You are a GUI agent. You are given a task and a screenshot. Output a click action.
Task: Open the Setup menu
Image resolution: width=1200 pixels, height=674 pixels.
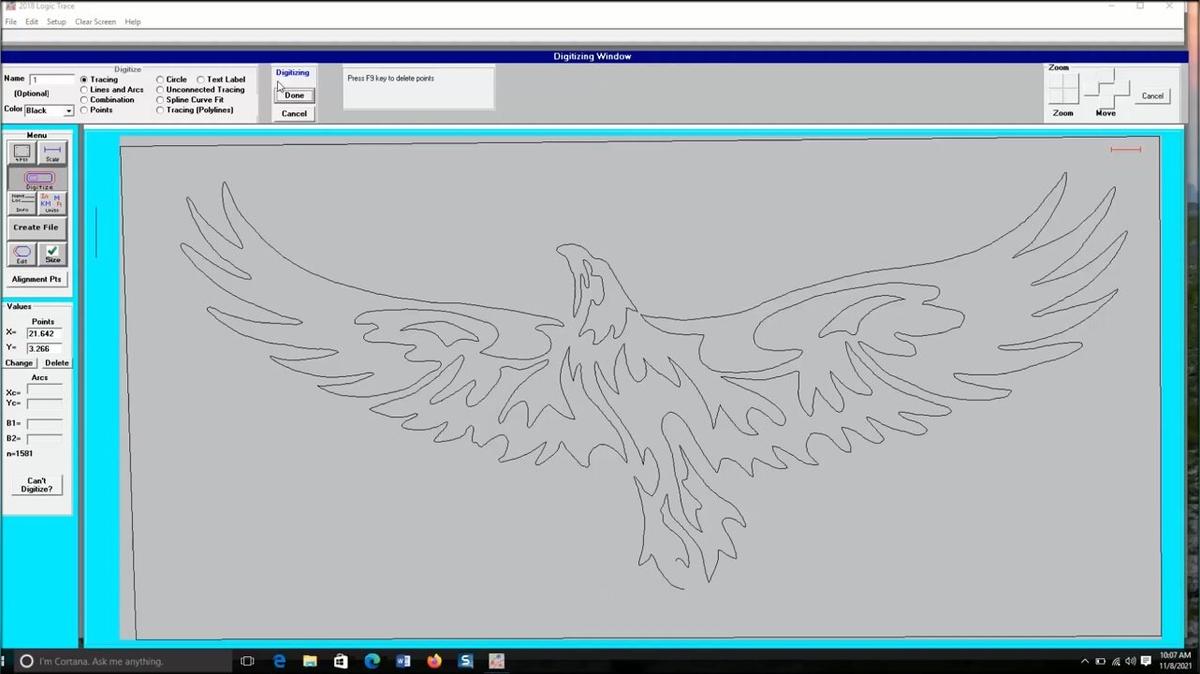coord(56,22)
